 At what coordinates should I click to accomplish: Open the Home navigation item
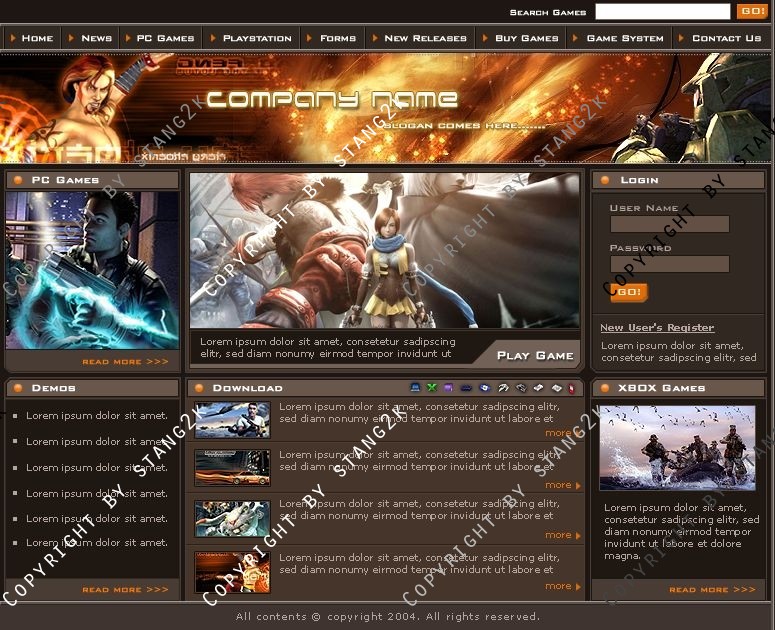(37, 38)
